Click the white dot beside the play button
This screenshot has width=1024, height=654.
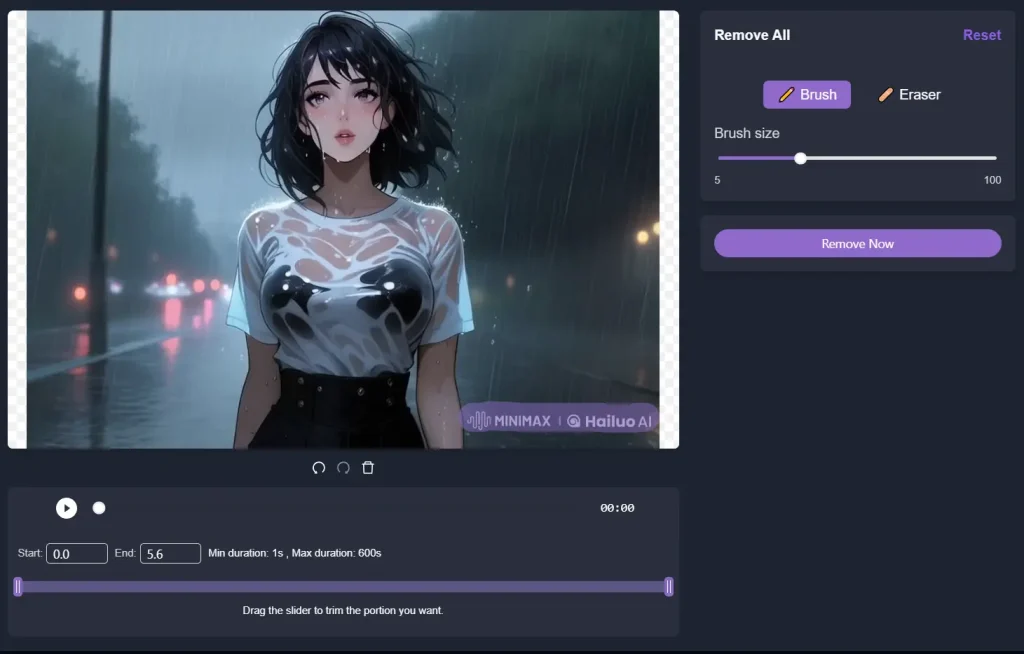99,508
